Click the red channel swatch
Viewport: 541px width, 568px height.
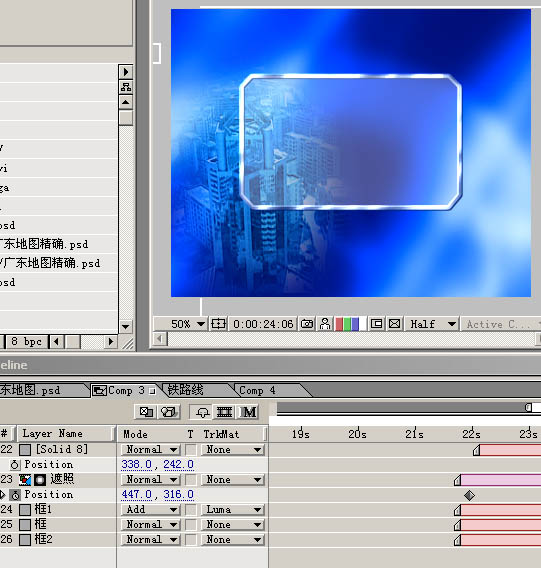339,324
